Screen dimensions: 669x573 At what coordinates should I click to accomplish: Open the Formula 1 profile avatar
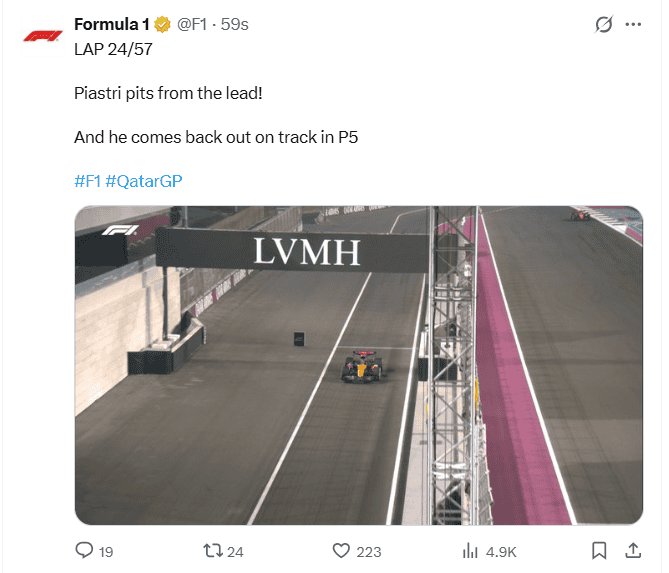point(43,37)
